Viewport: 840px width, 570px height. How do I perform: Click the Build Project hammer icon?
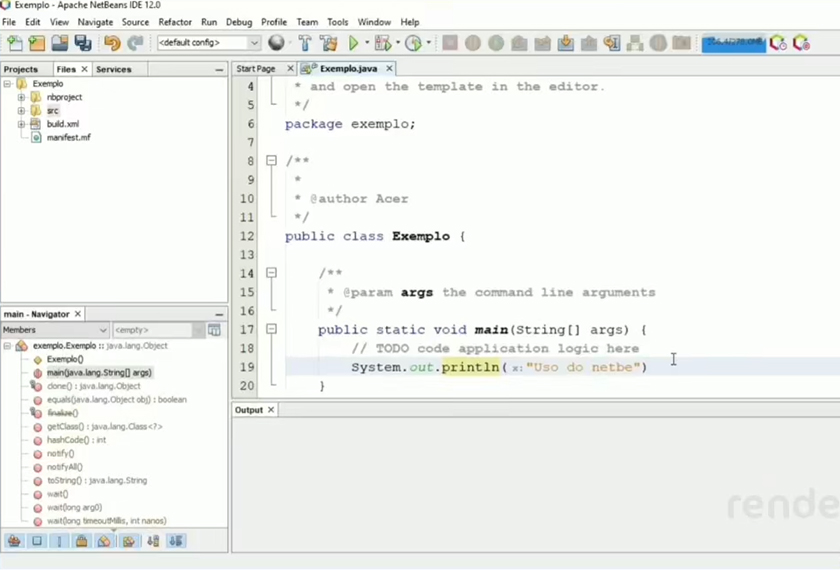[304, 43]
